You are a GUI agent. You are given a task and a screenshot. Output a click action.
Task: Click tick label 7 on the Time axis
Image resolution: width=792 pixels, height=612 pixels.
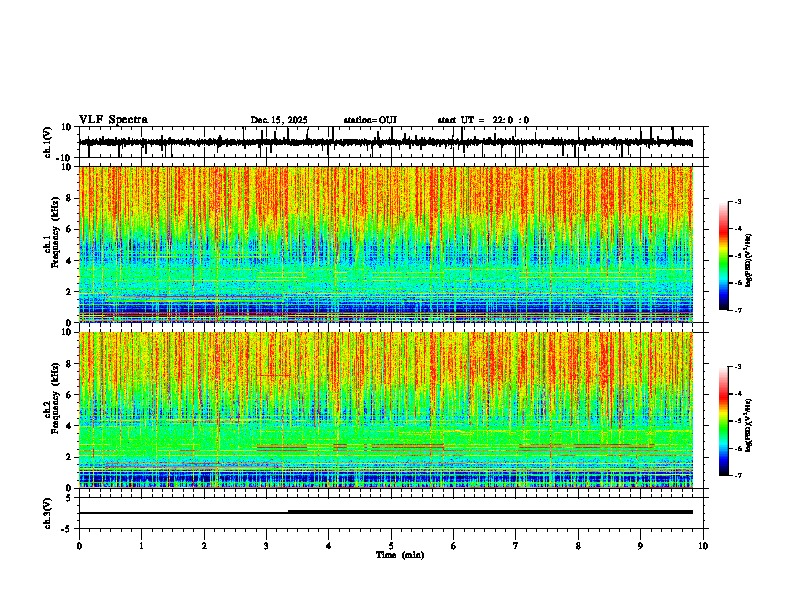coord(516,546)
